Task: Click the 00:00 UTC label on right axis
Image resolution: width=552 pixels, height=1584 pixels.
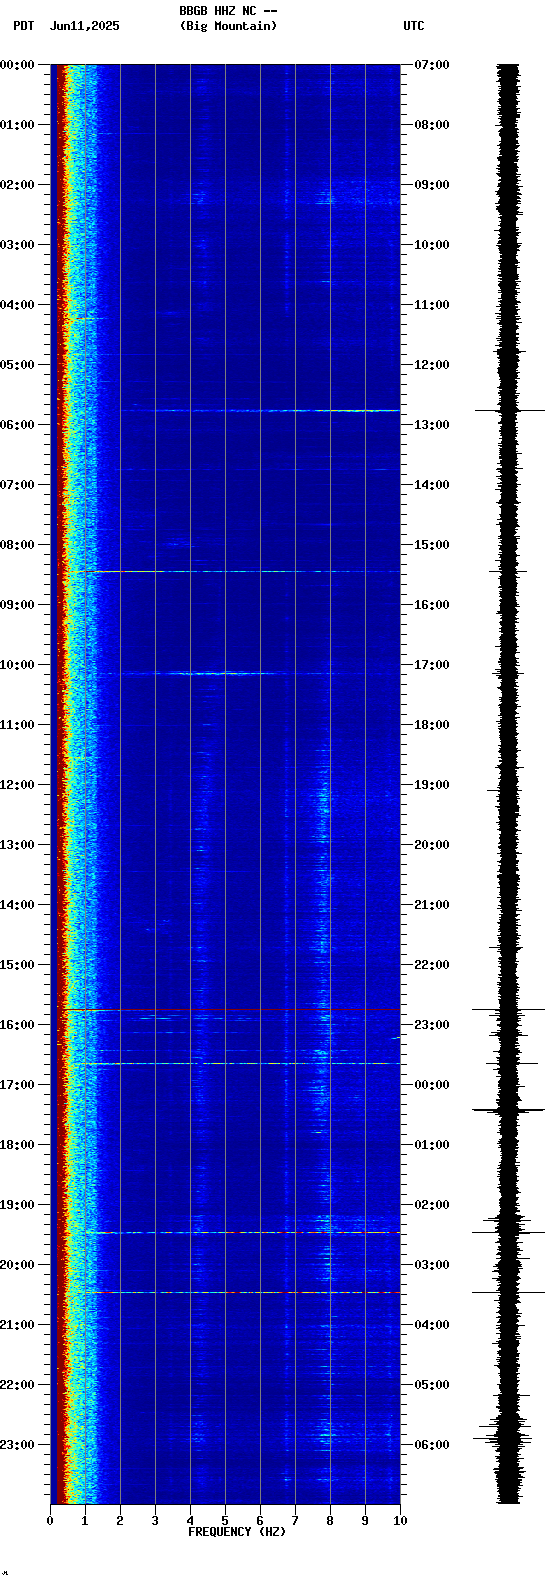Action: pyautogui.click(x=432, y=1085)
